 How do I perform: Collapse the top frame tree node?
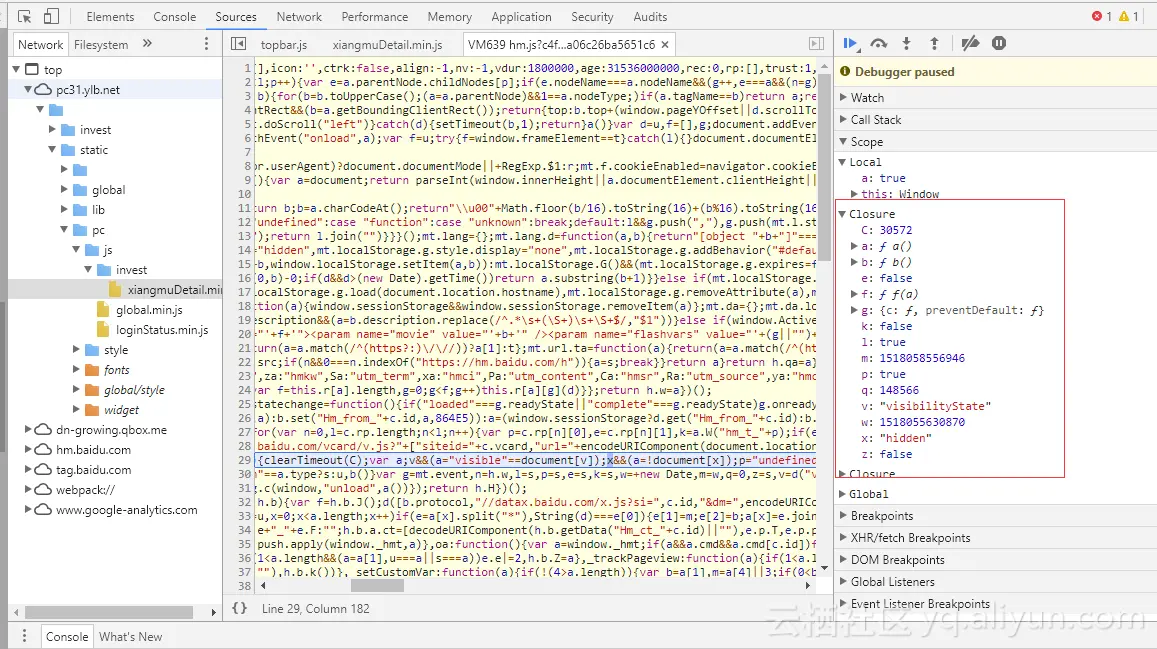(x=16, y=69)
